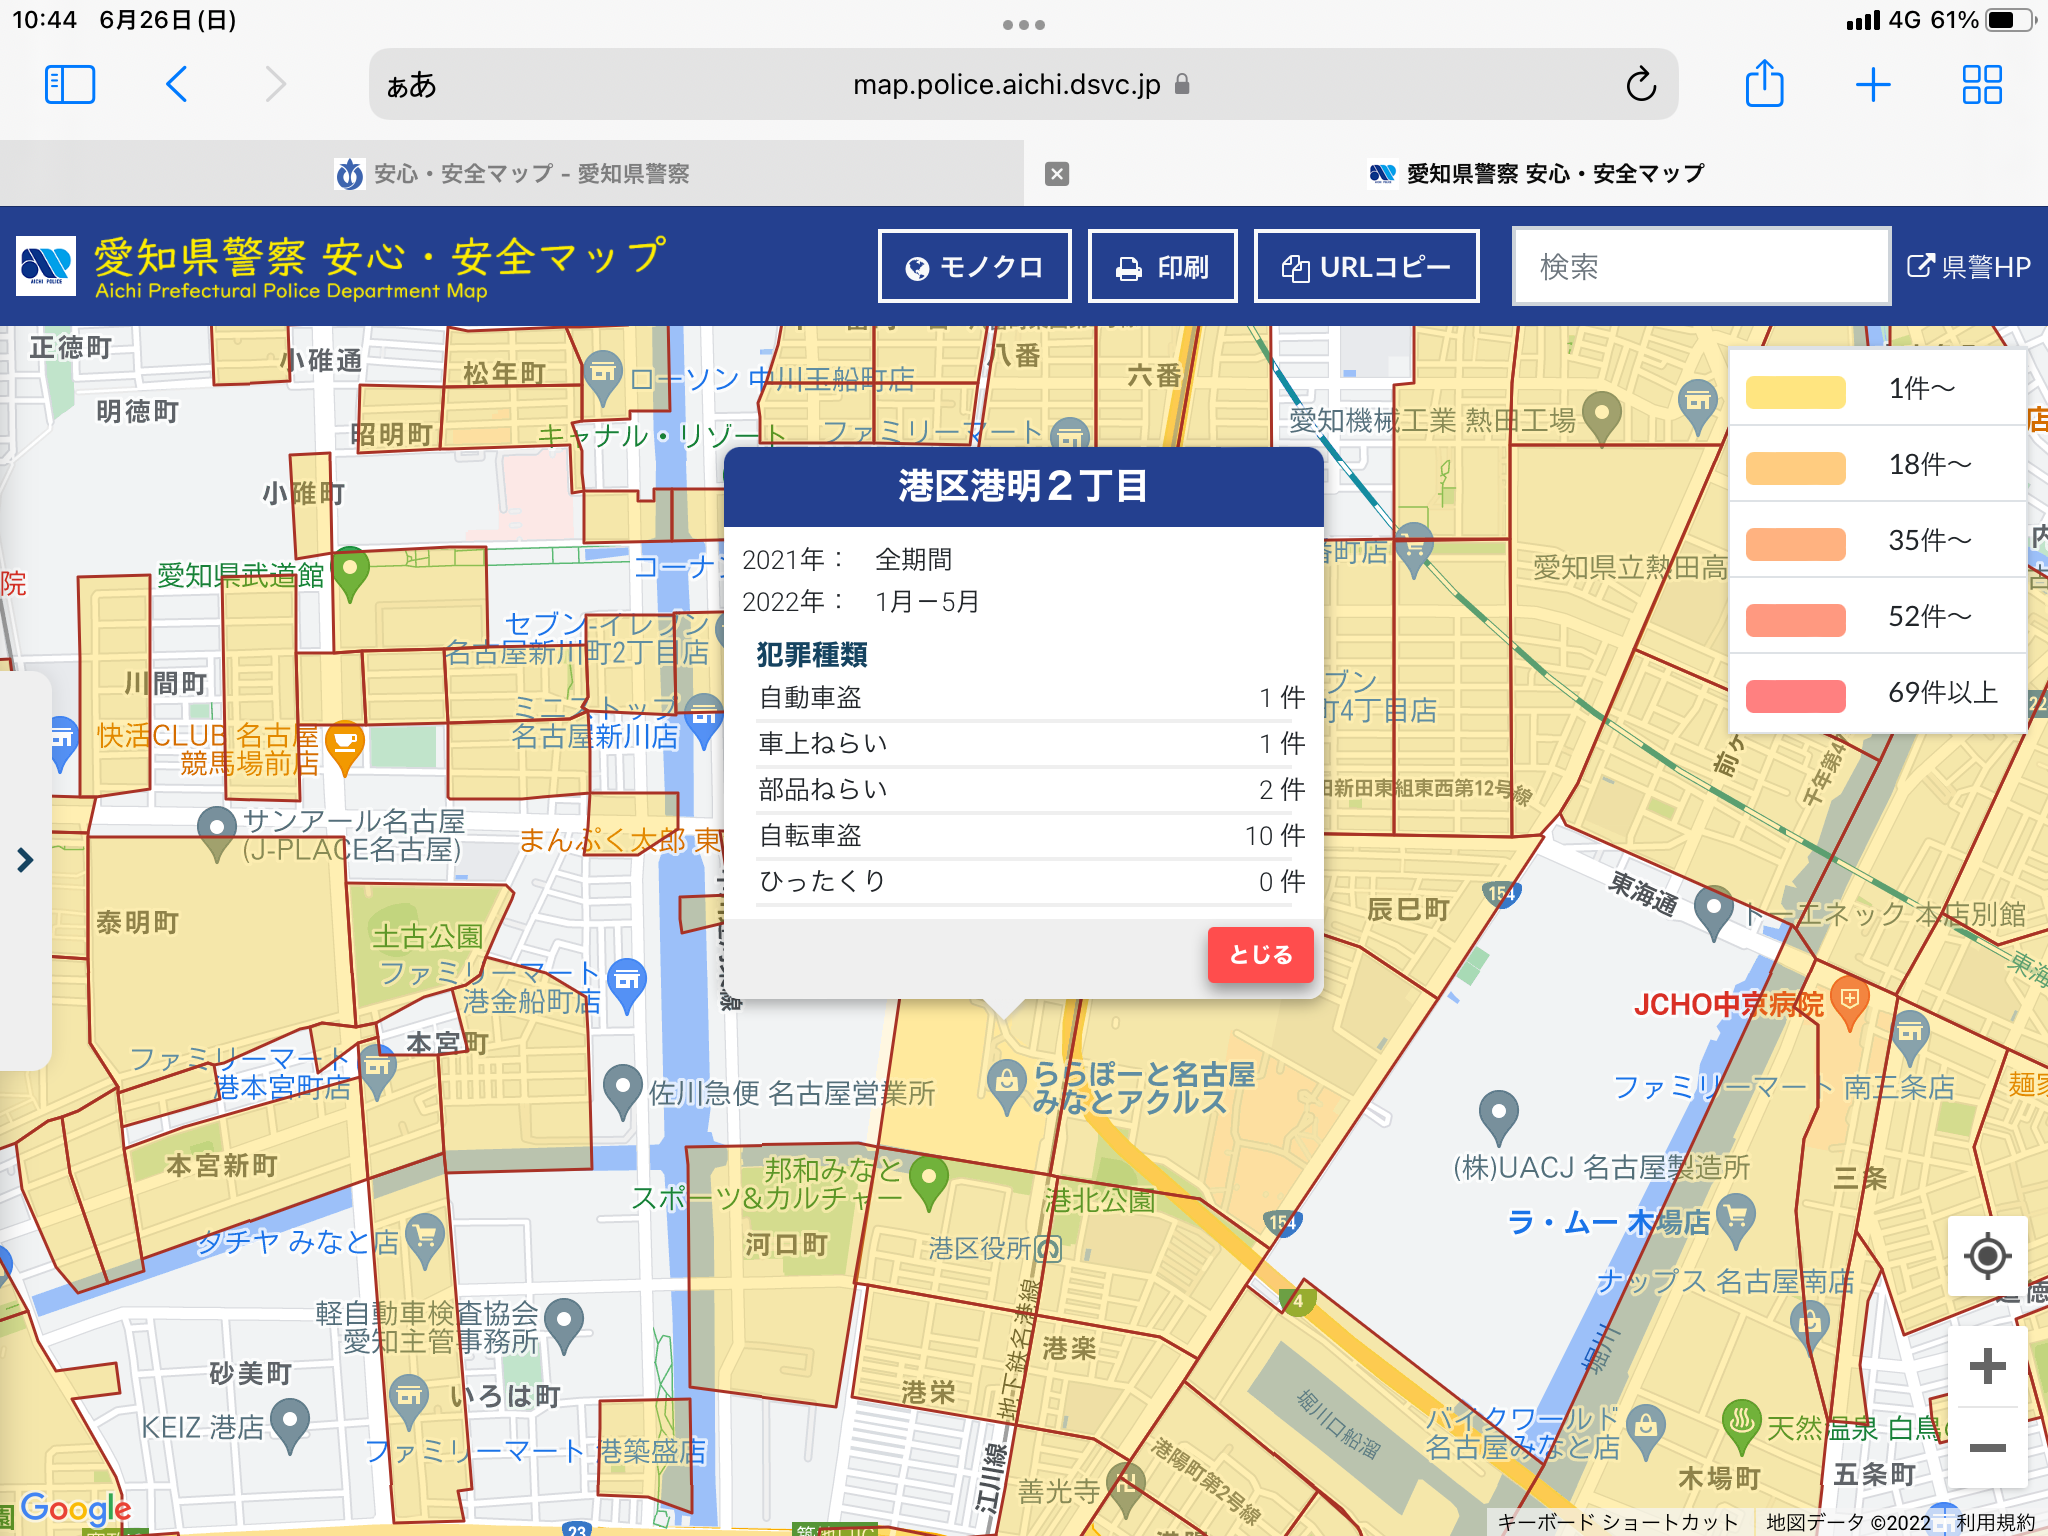Zoom out on the map
This screenshot has height=1536, width=2048.
(x=1988, y=1448)
